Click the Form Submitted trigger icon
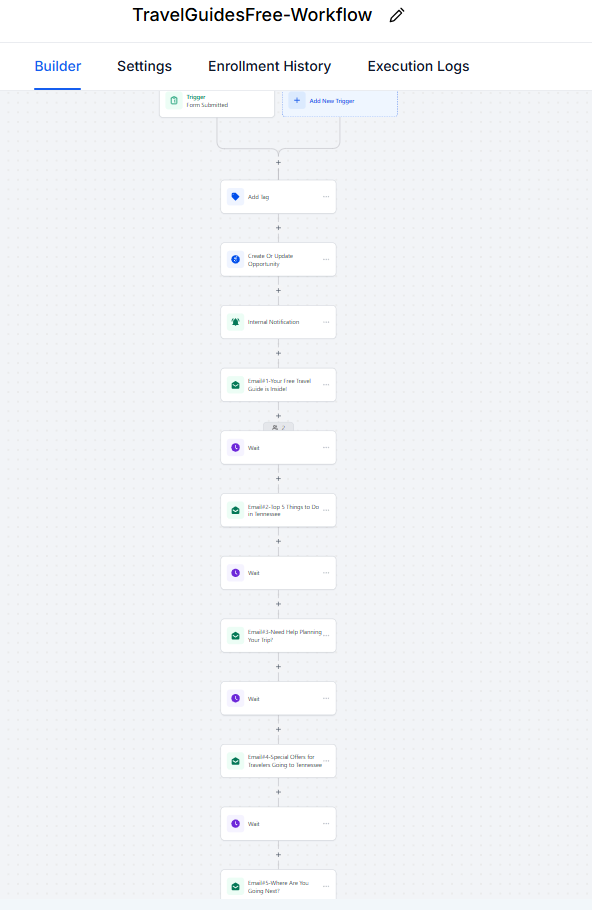Image resolution: width=592 pixels, height=910 pixels. 174,100
